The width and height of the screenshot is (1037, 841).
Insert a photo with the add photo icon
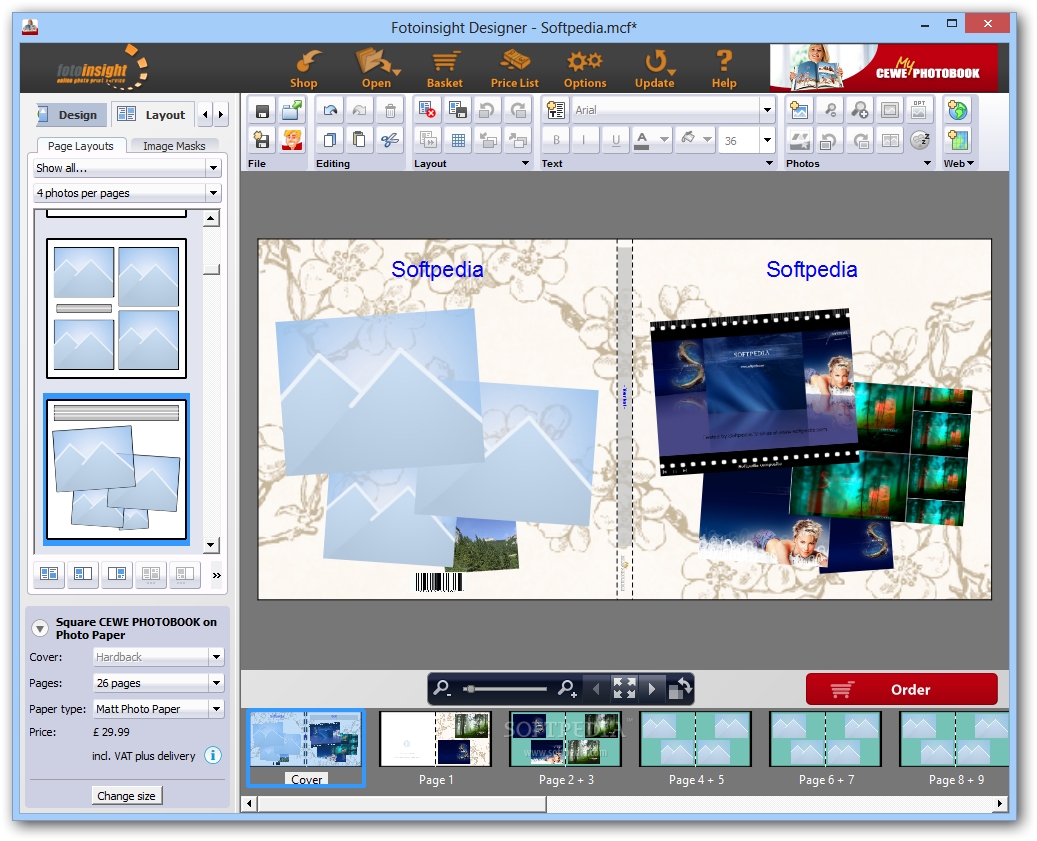800,110
